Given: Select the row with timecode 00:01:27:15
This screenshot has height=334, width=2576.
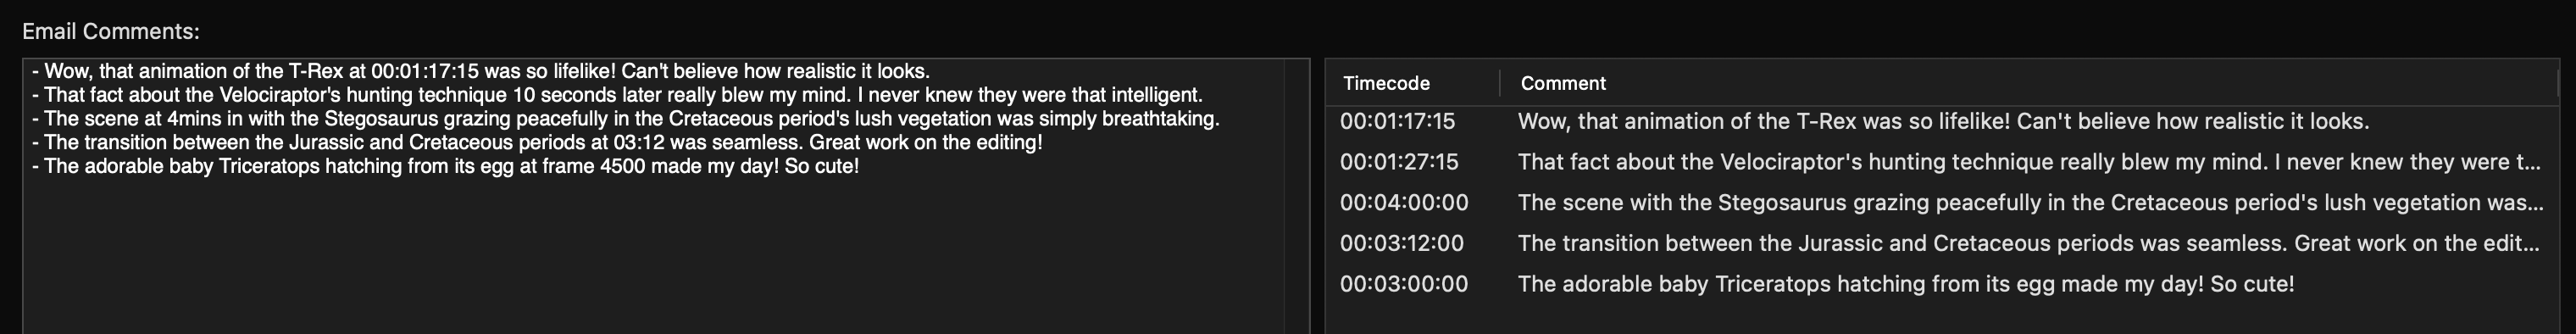Looking at the screenshot, I should (1942, 162).
